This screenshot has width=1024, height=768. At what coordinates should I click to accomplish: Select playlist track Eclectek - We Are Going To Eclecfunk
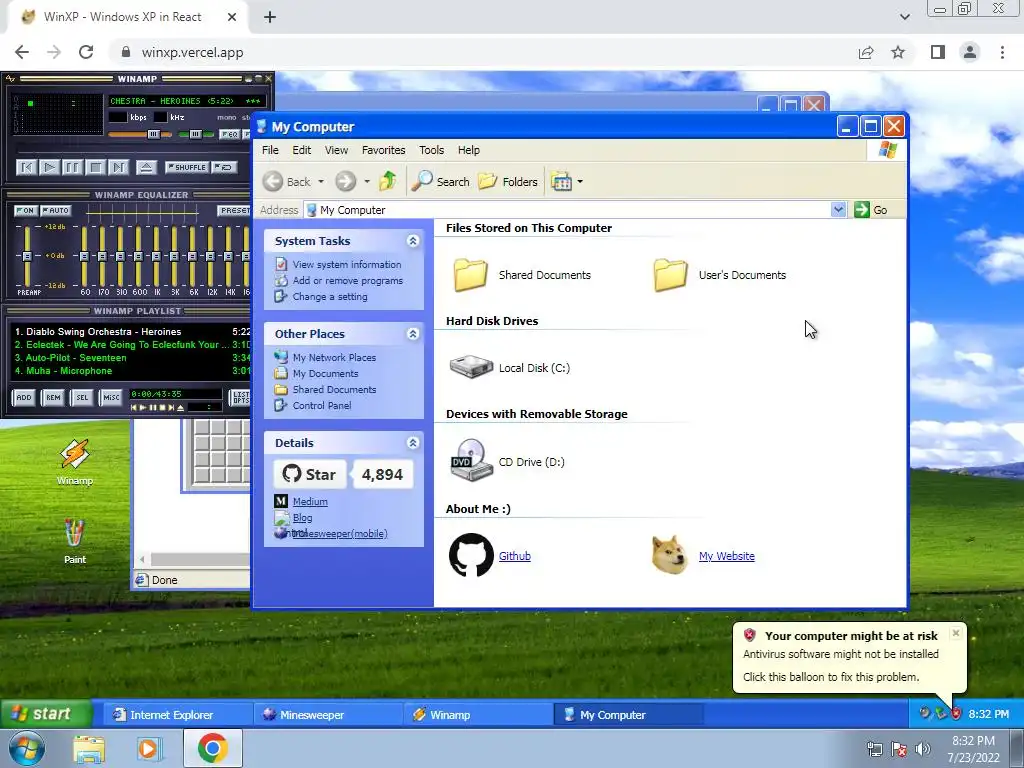pos(131,344)
